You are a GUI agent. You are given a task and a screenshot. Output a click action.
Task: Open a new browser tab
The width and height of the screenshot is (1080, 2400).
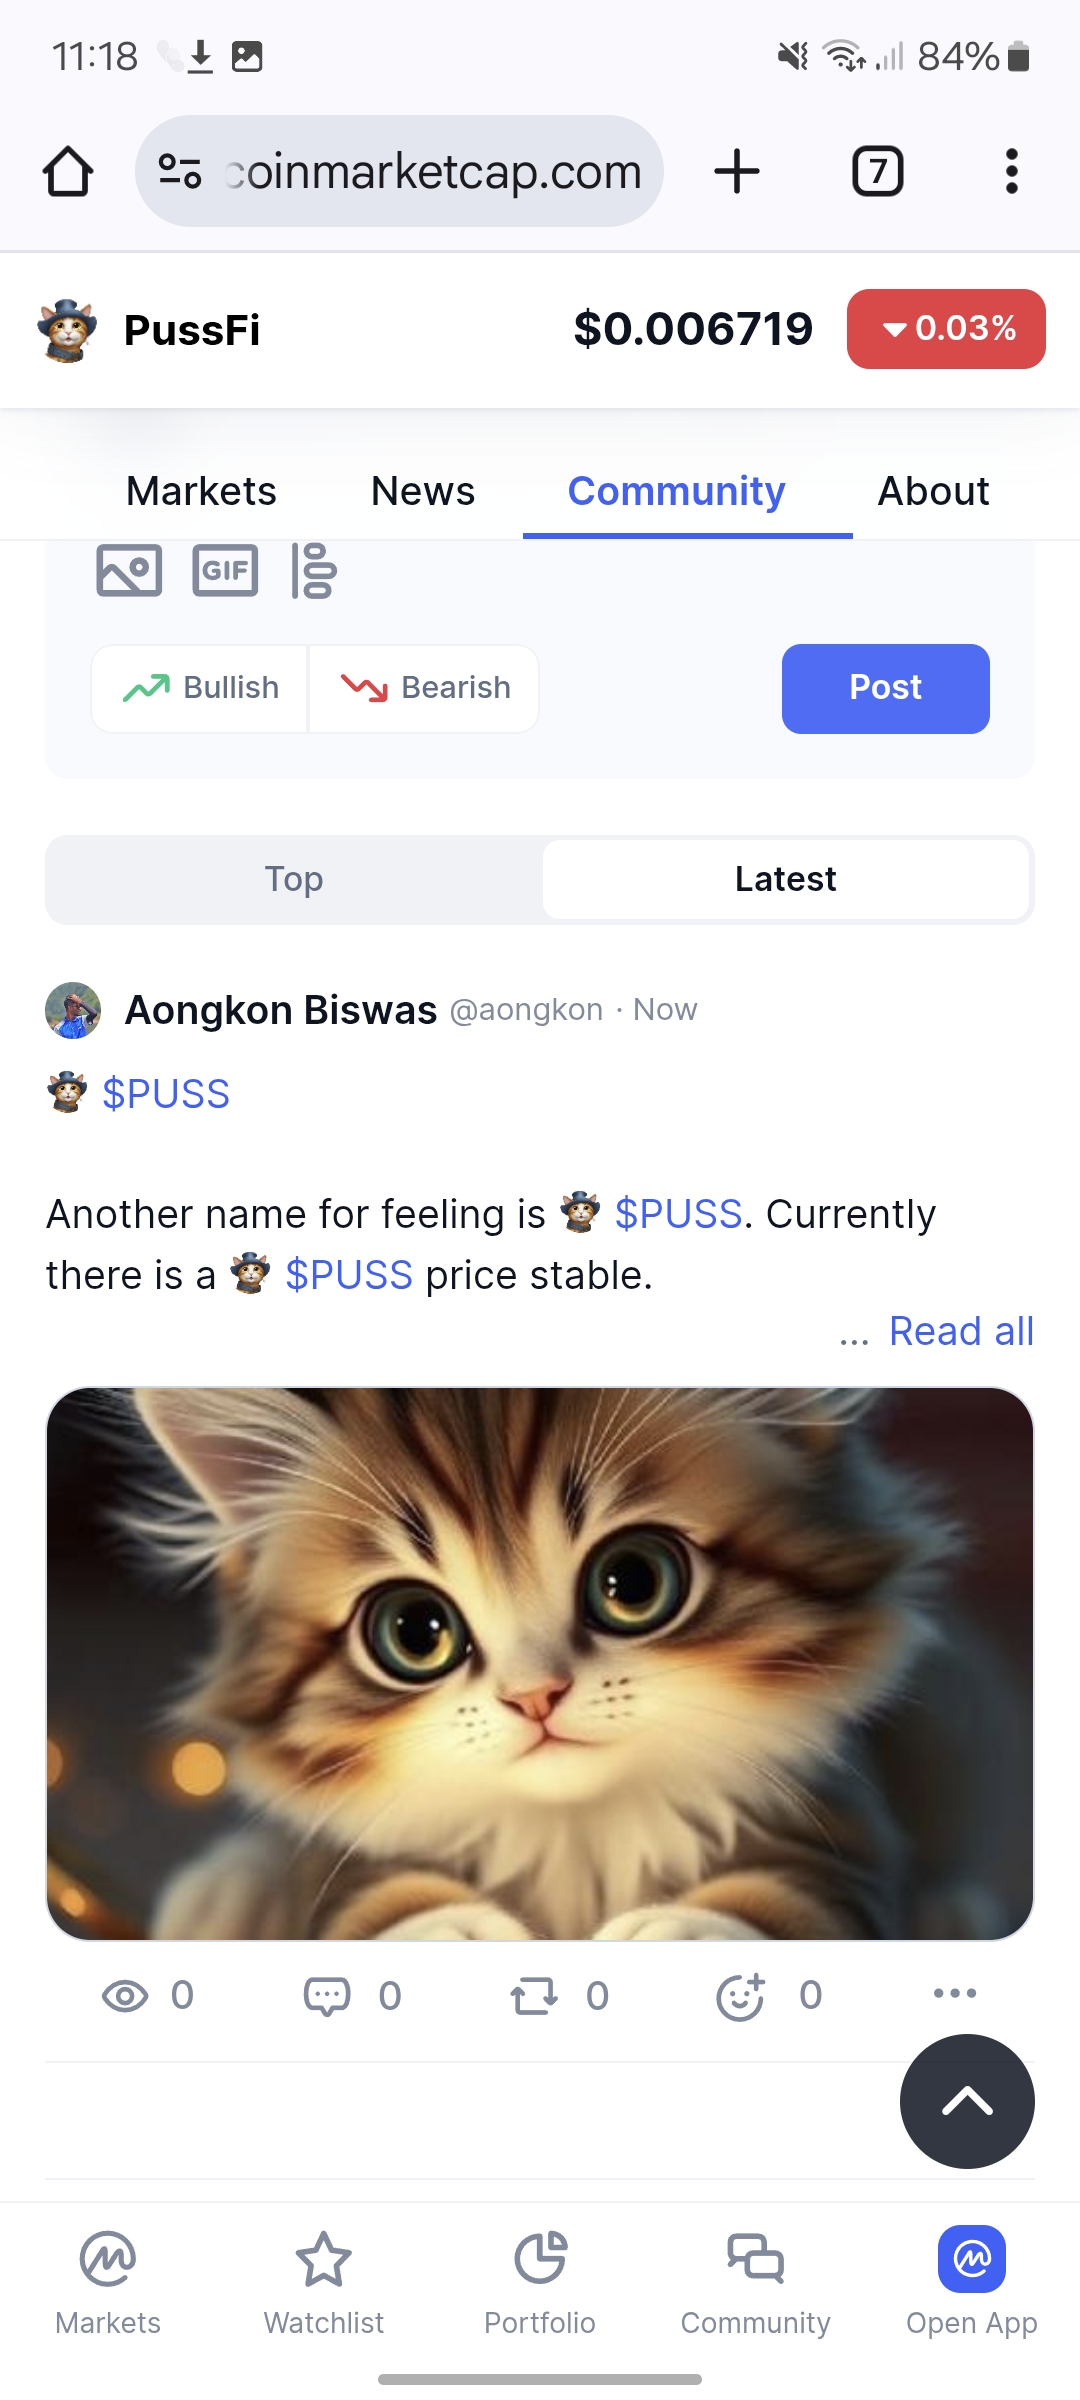point(737,171)
